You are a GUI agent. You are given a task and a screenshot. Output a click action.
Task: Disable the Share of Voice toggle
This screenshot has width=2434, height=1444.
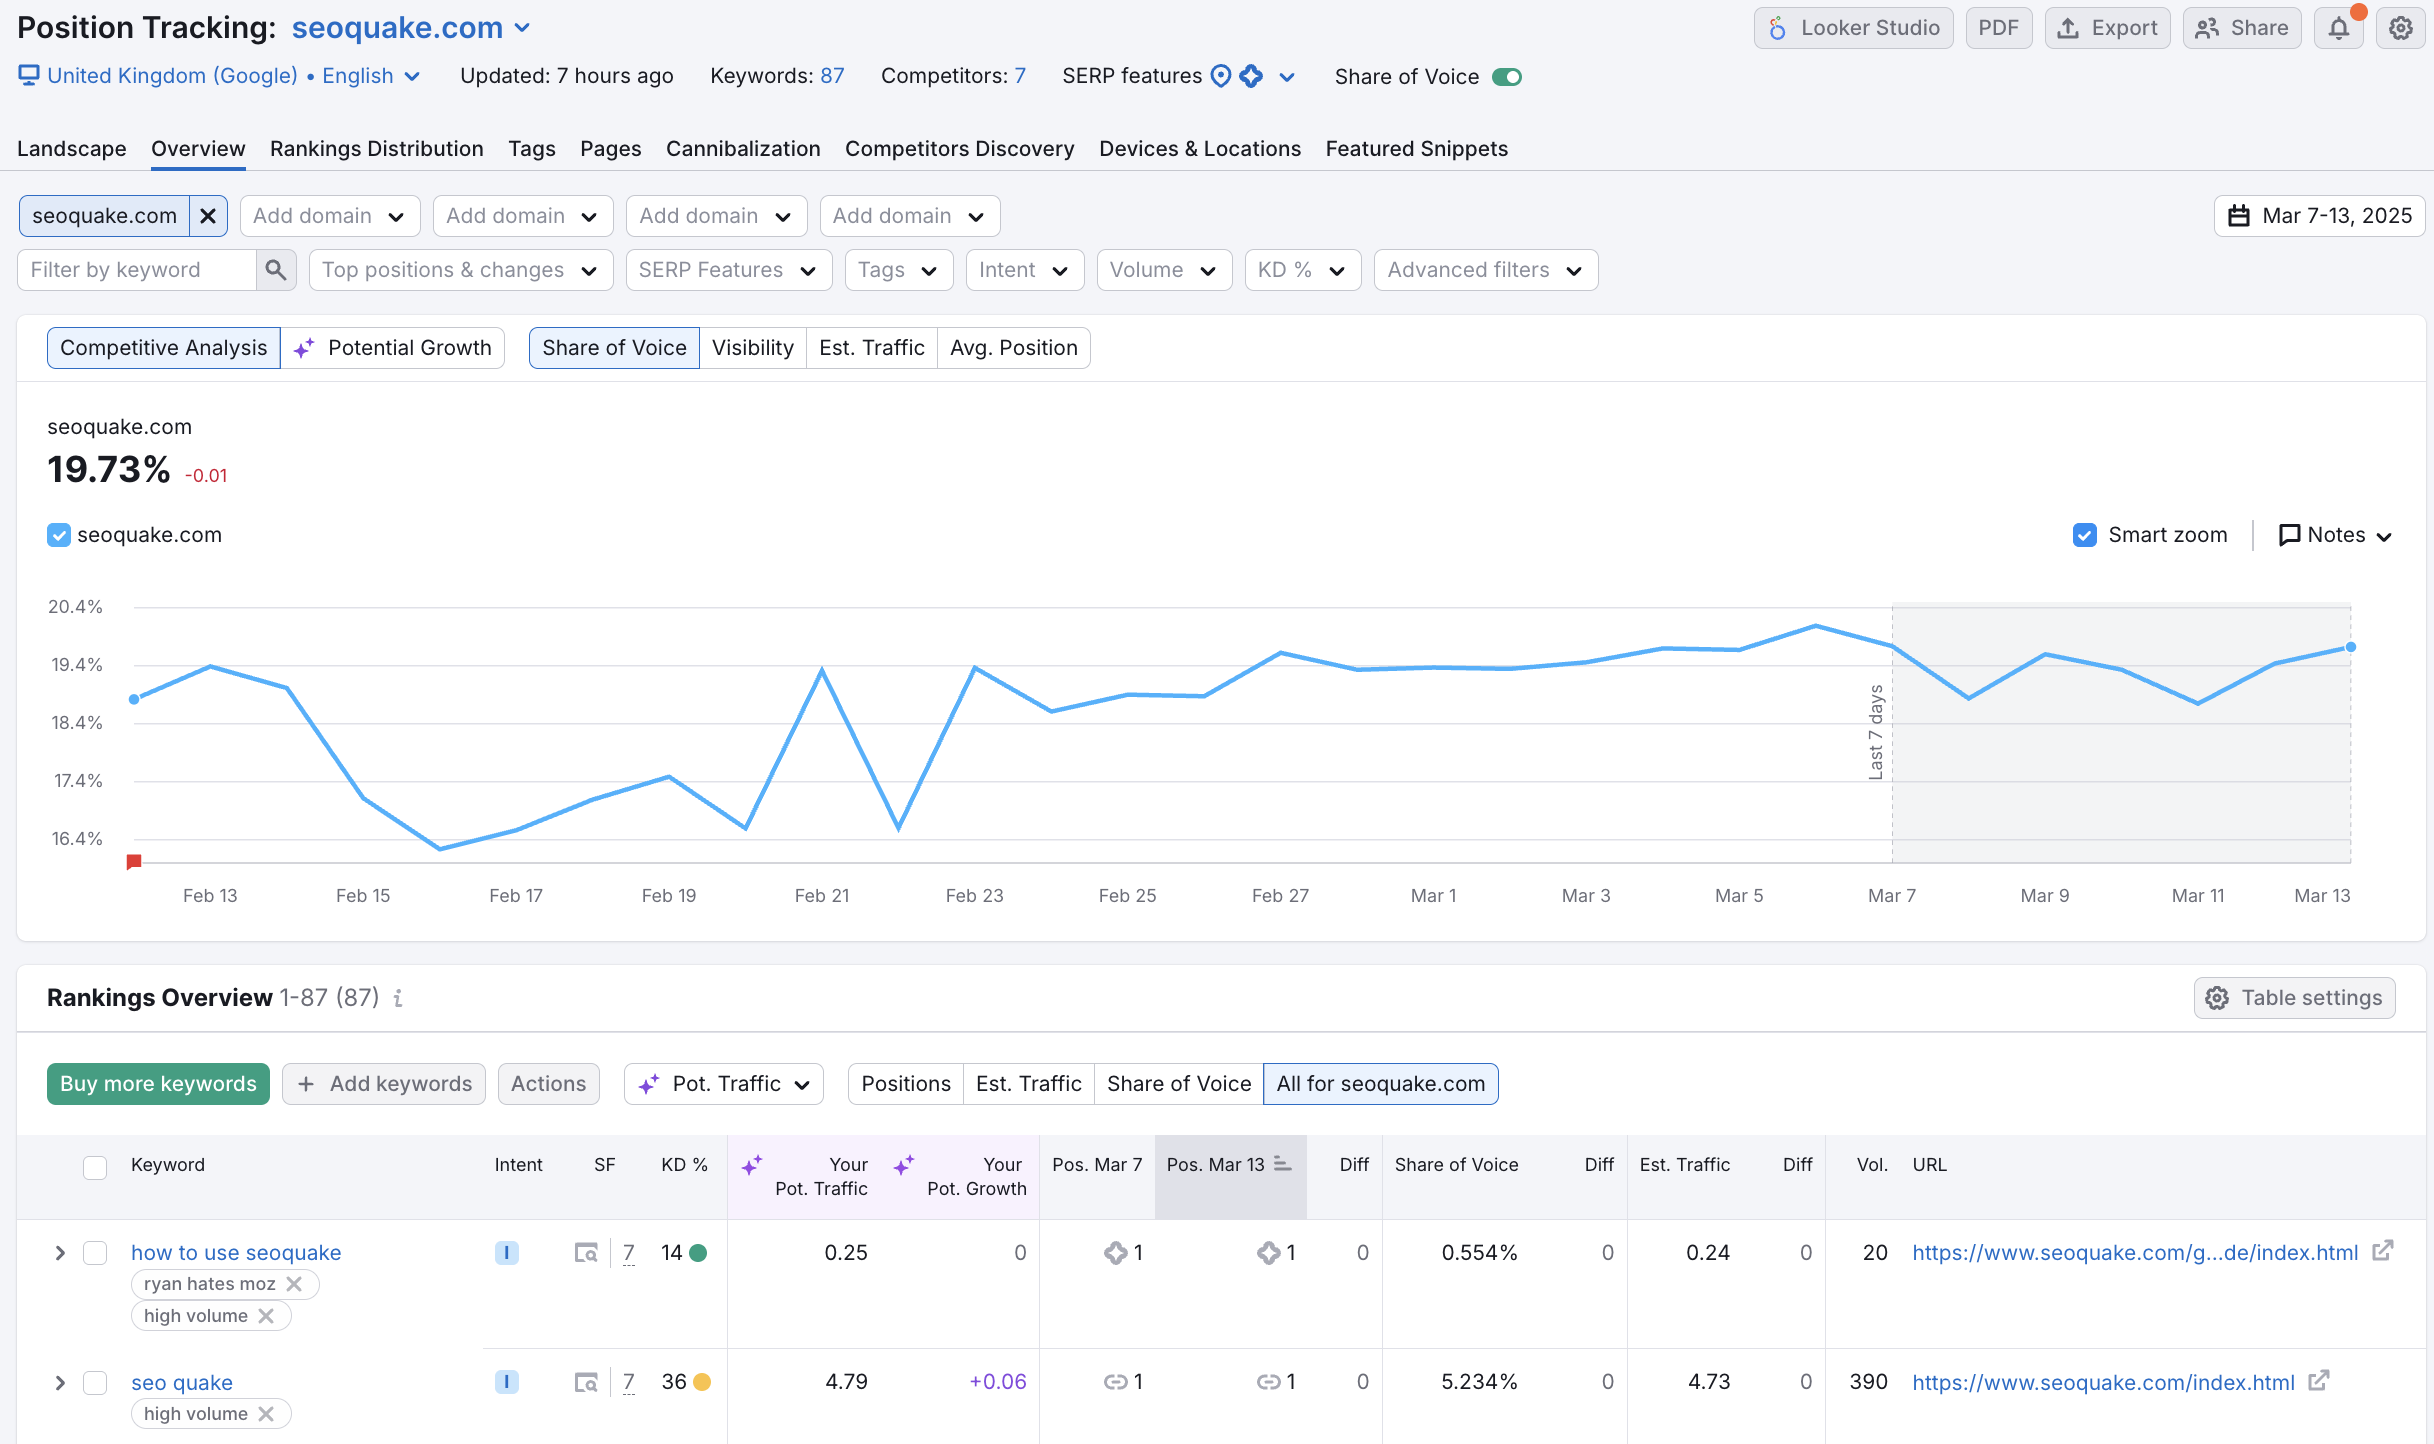[1508, 76]
